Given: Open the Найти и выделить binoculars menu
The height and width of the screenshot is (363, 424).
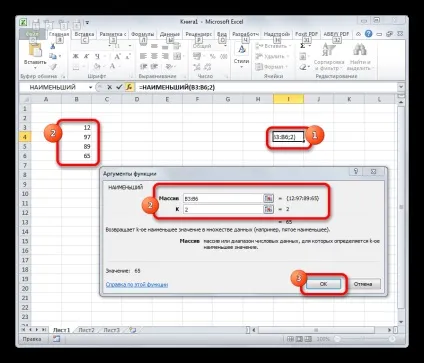Looking at the screenshot, I should coord(360,57).
